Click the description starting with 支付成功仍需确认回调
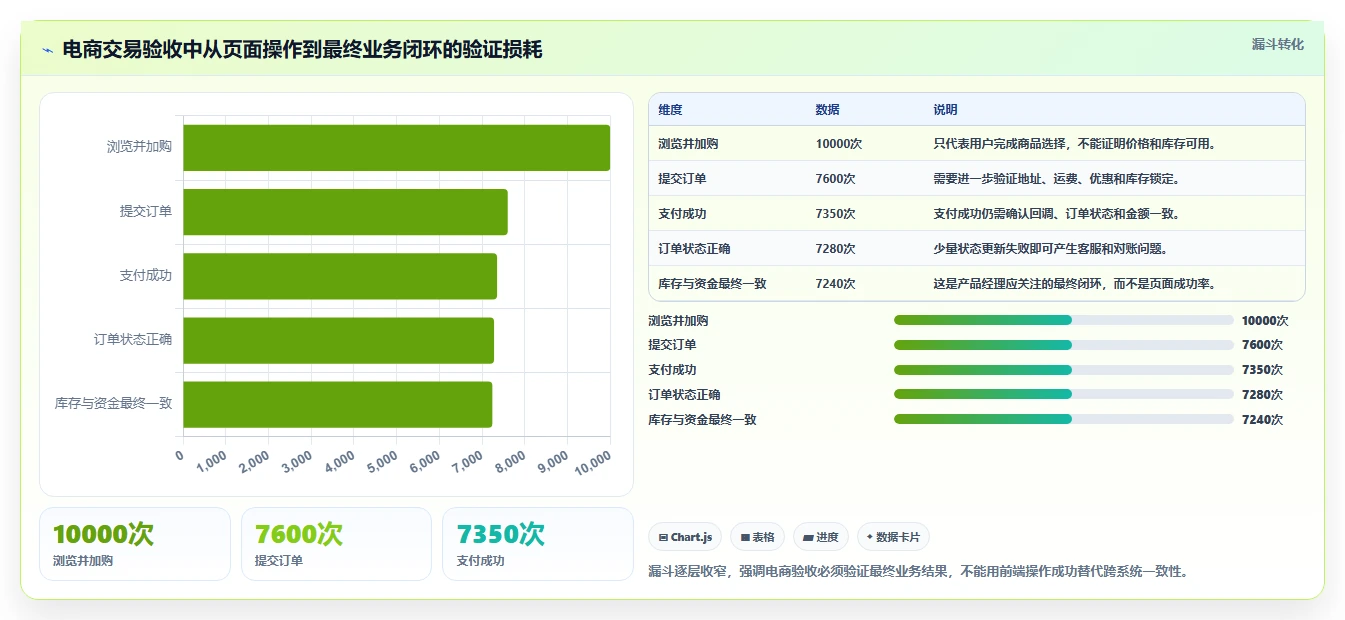The image size is (1345, 620). click(1056, 214)
